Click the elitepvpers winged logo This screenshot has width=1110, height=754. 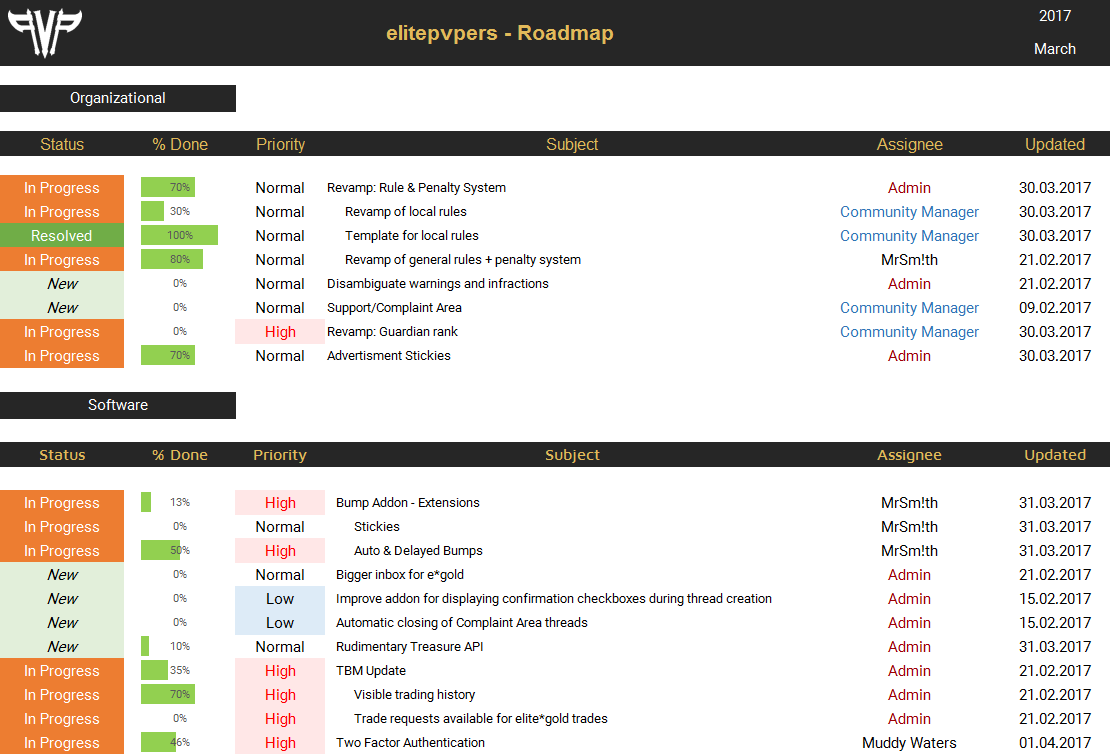point(45,33)
